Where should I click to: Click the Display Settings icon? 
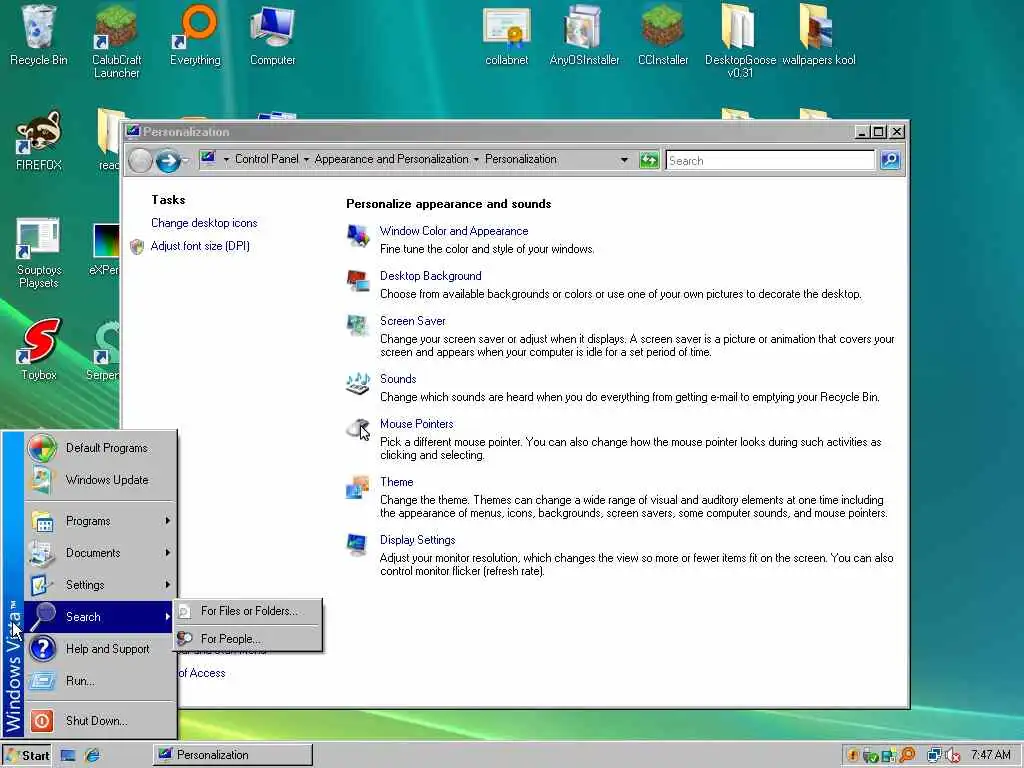tap(358, 545)
